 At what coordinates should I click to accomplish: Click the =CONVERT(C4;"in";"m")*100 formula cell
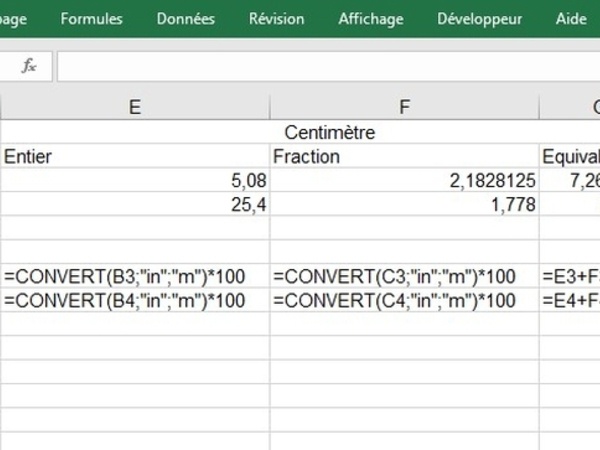404,301
